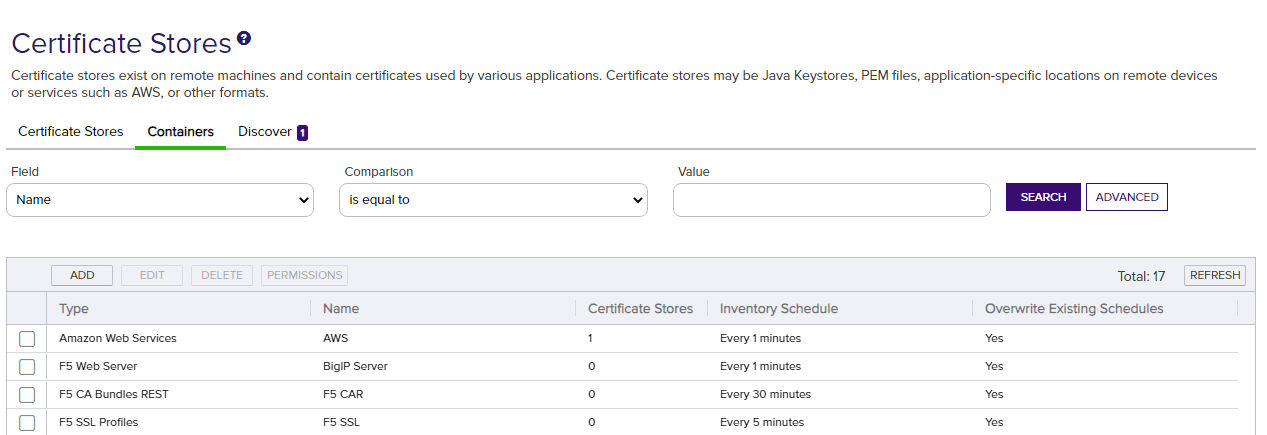Click the 'BigIP Server' name cell
The image size is (1267, 435).
tap(355, 366)
